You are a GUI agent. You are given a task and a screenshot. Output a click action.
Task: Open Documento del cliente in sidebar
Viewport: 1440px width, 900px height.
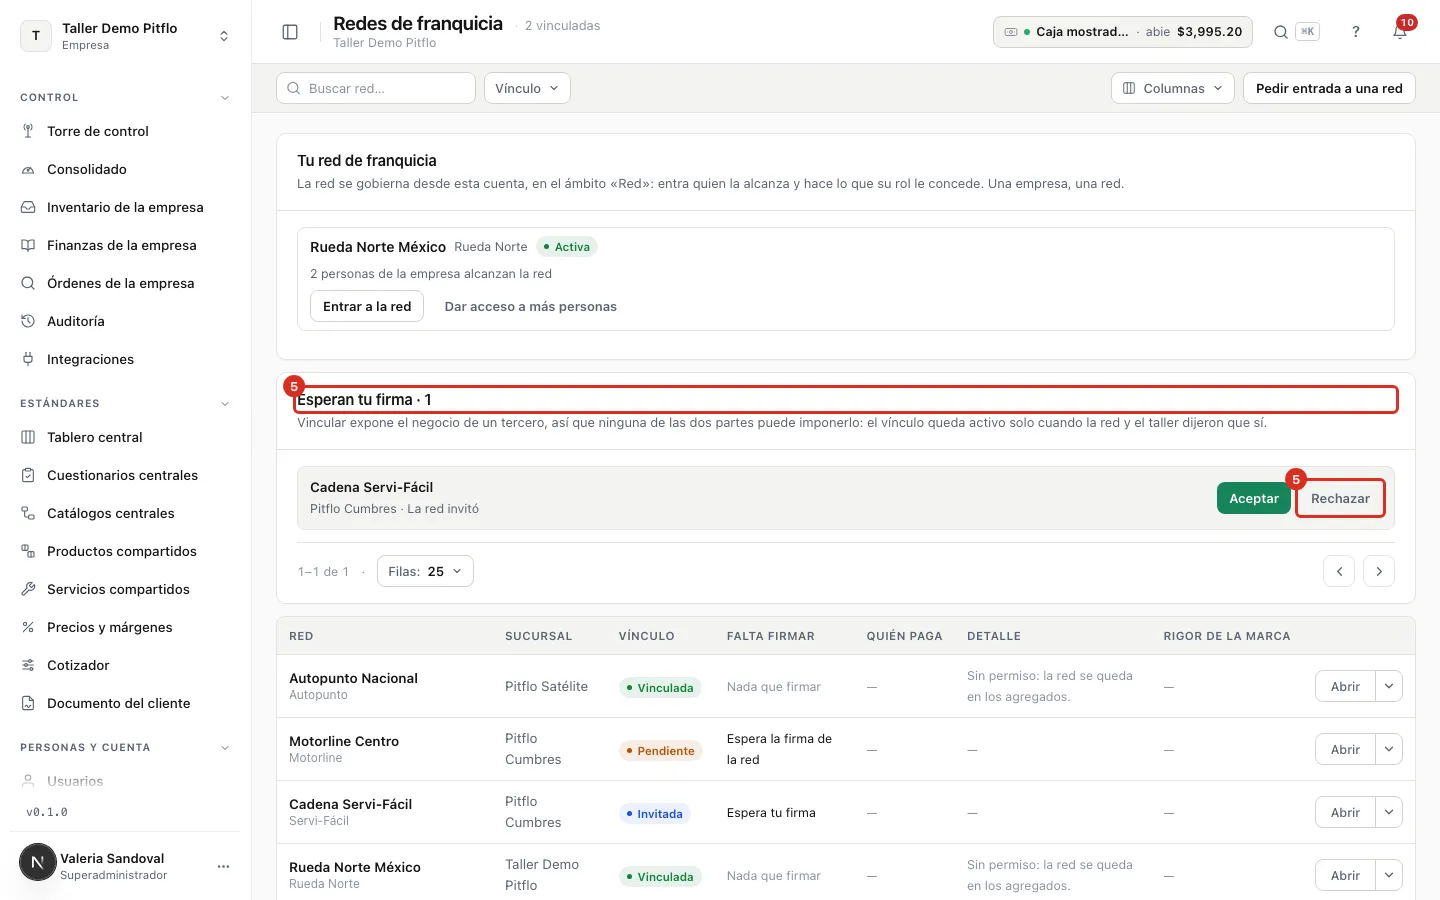pos(125,703)
